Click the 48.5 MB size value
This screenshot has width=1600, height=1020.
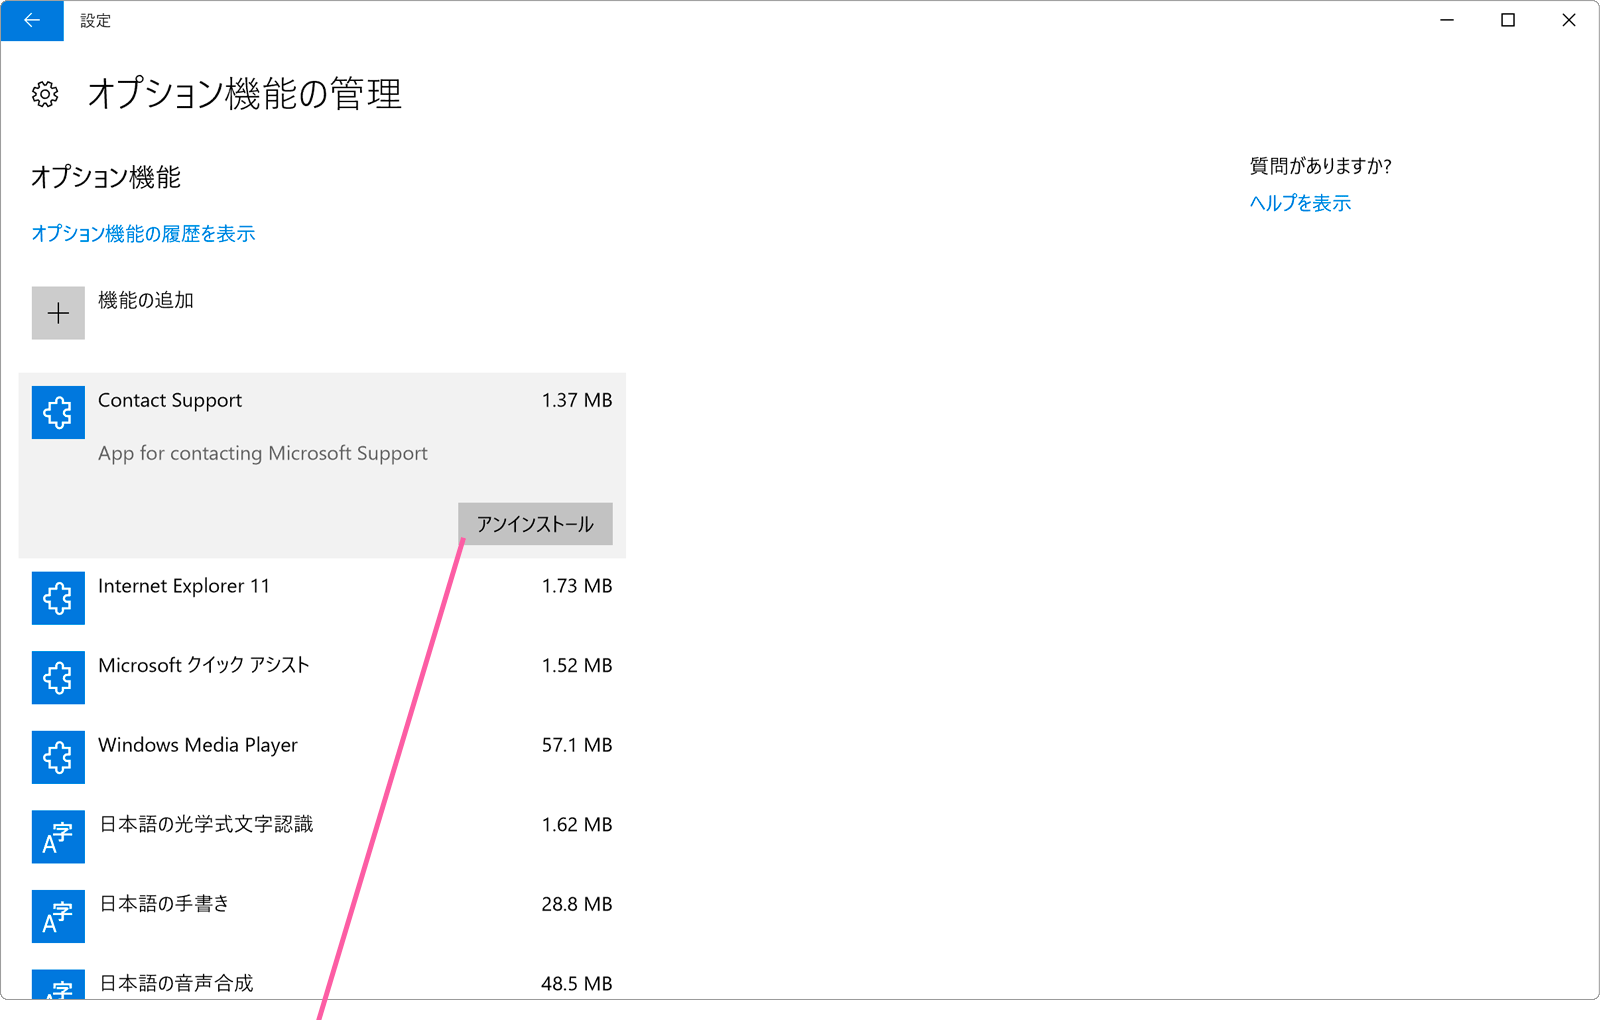577,984
